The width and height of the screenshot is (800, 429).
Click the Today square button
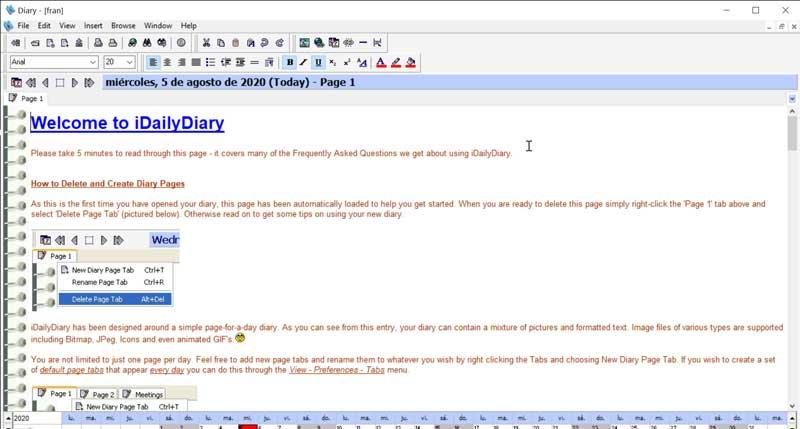coord(60,83)
